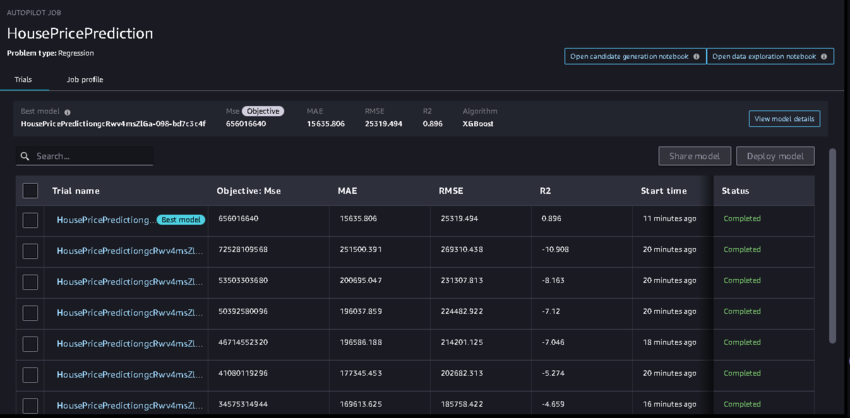Open trial link with R2 -5.274

point(130,375)
